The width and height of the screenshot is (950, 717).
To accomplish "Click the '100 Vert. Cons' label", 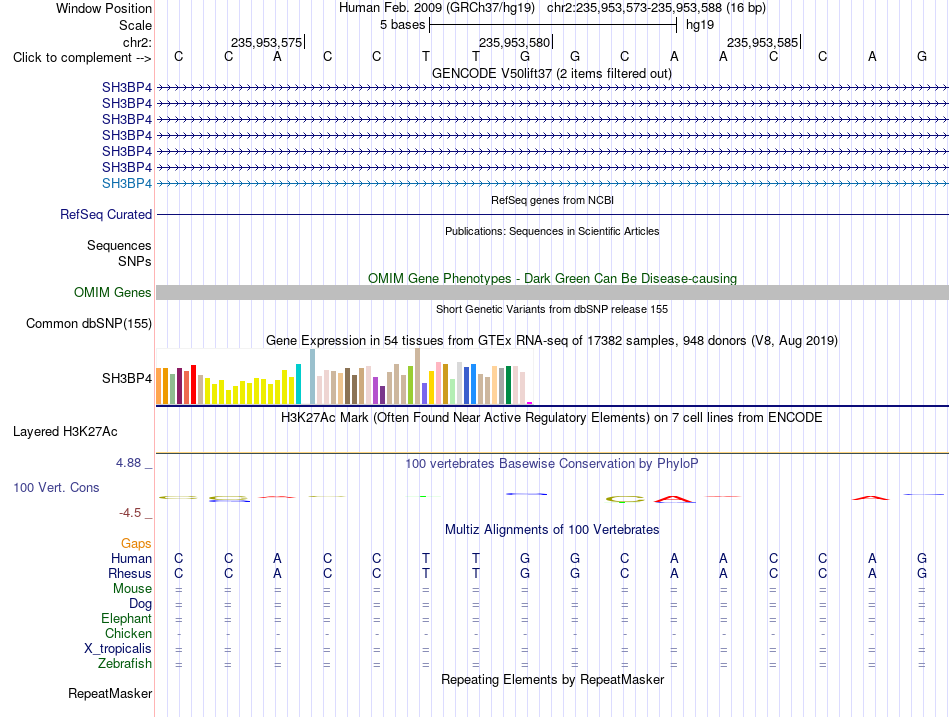I will 56,488.
